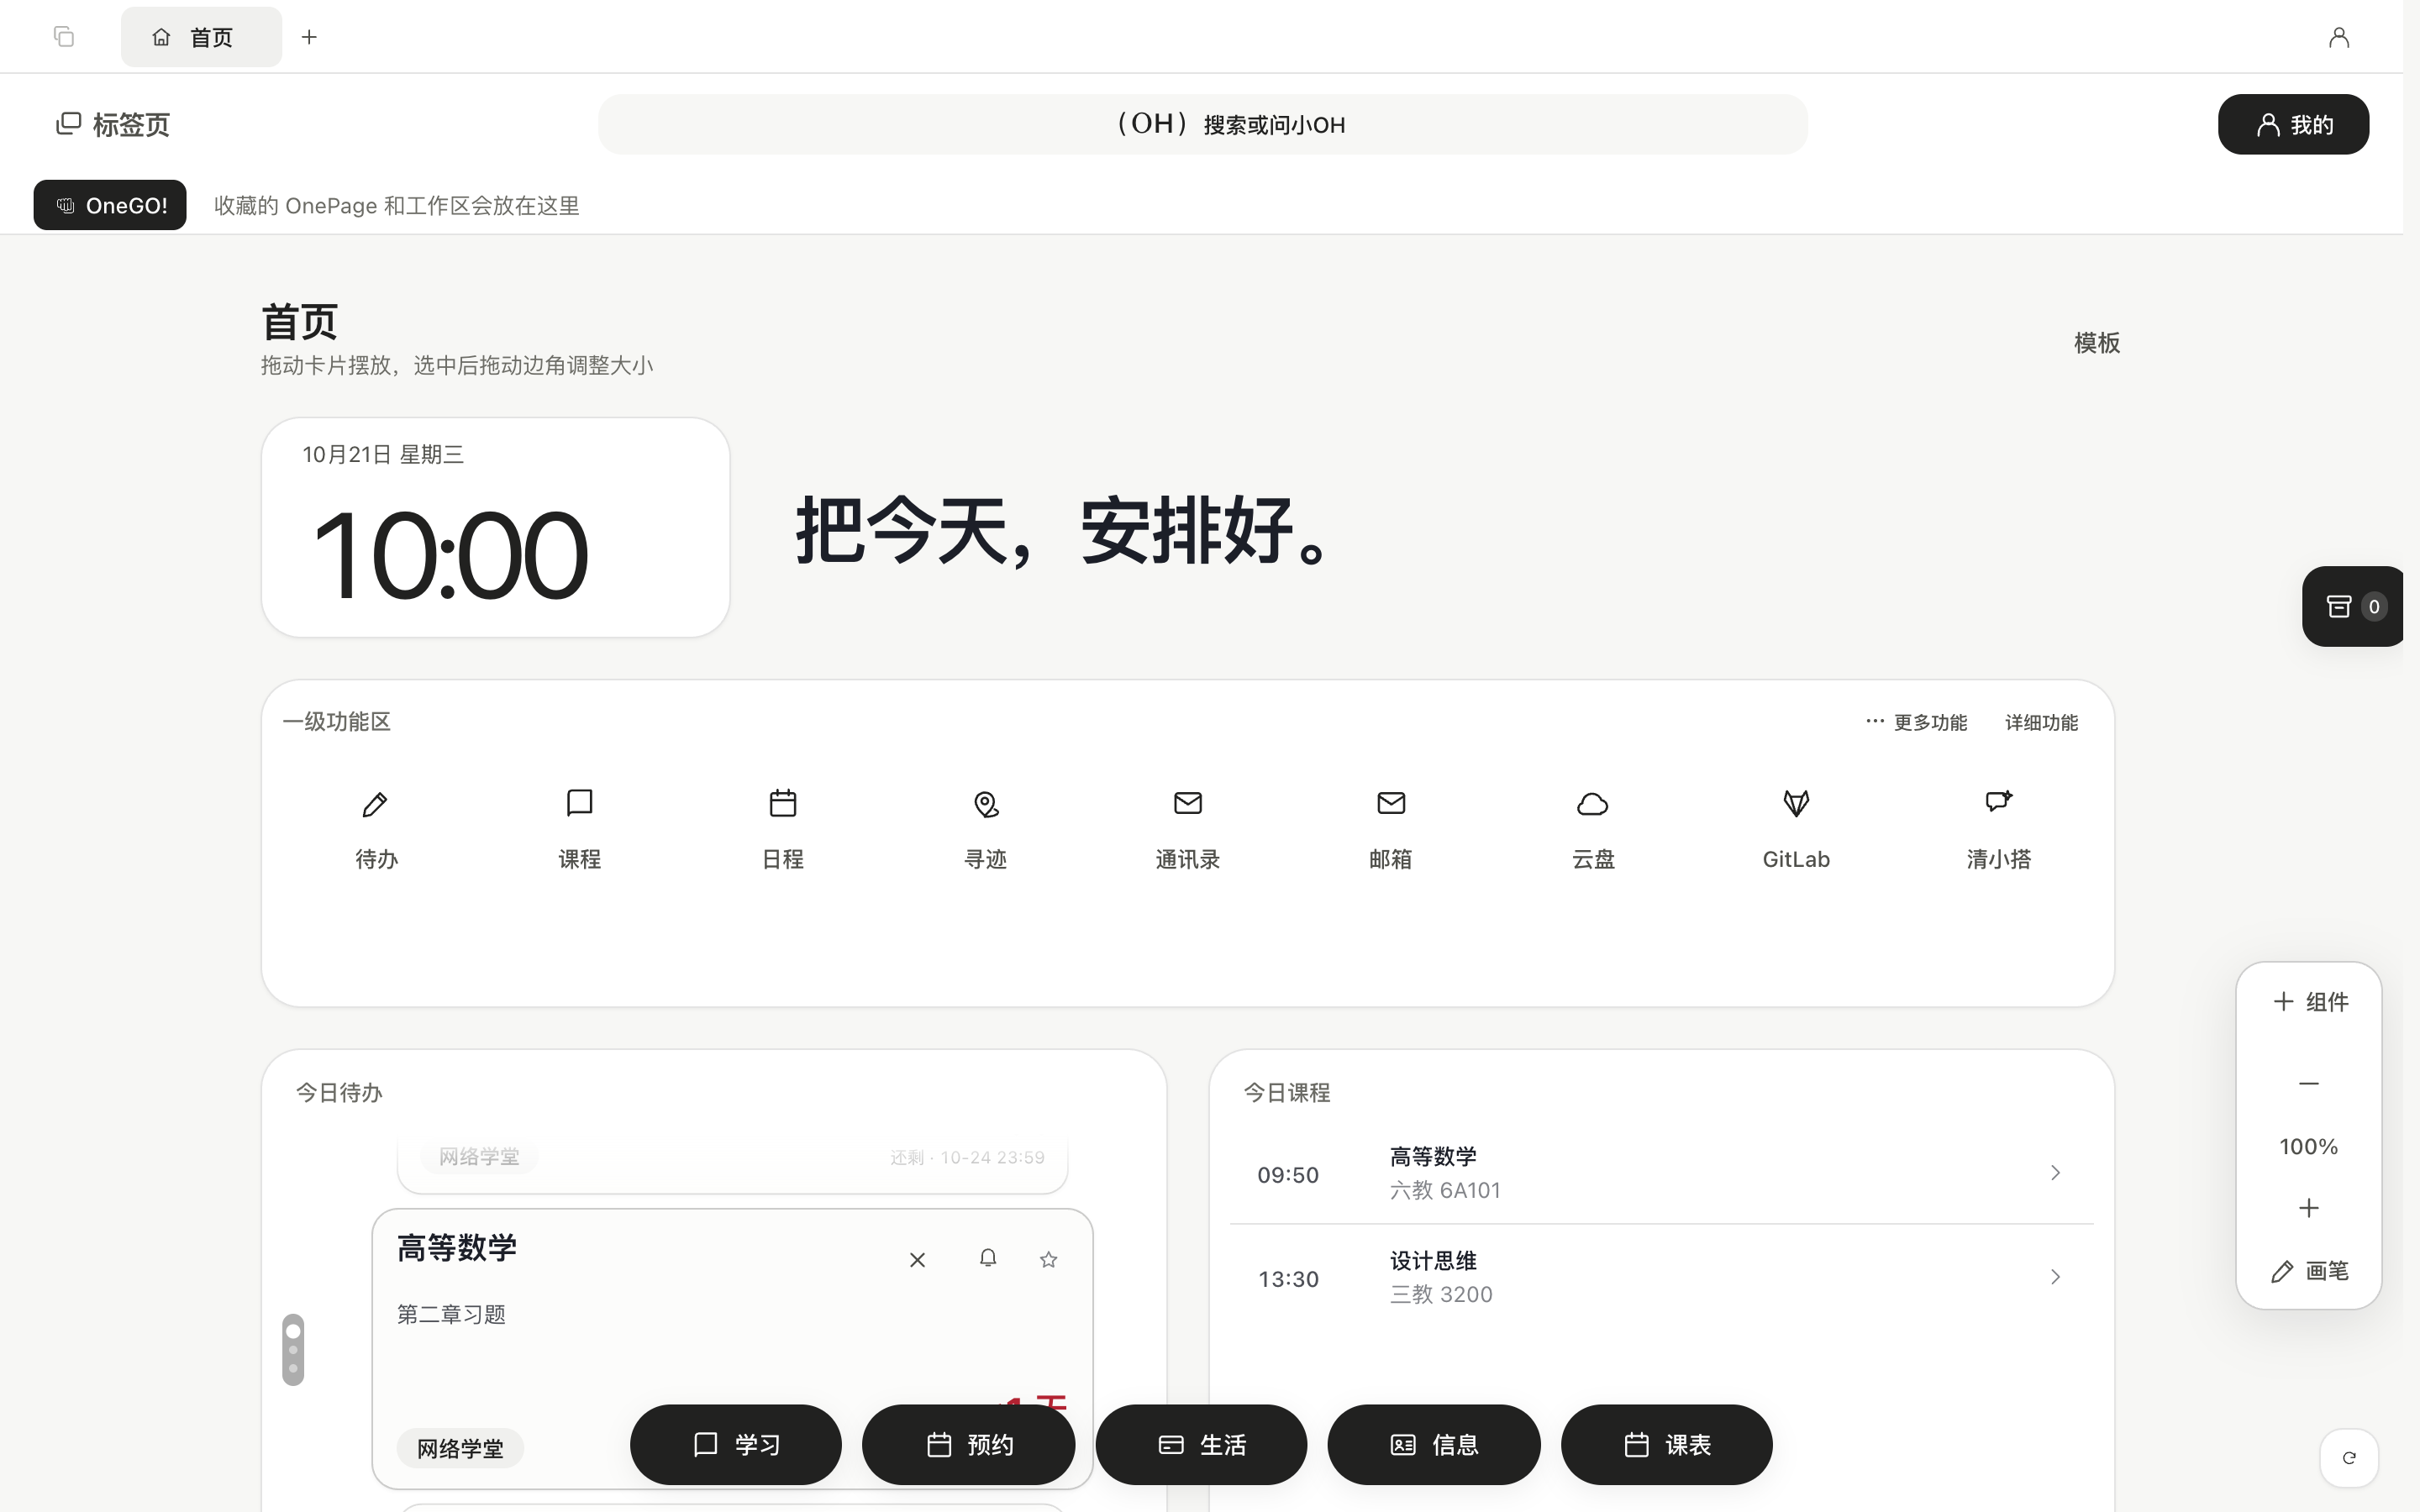The height and width of the screenshot is (1512, 2420).
Task: Zoom out with the minus button
Action: (x=2308, y=1084)
